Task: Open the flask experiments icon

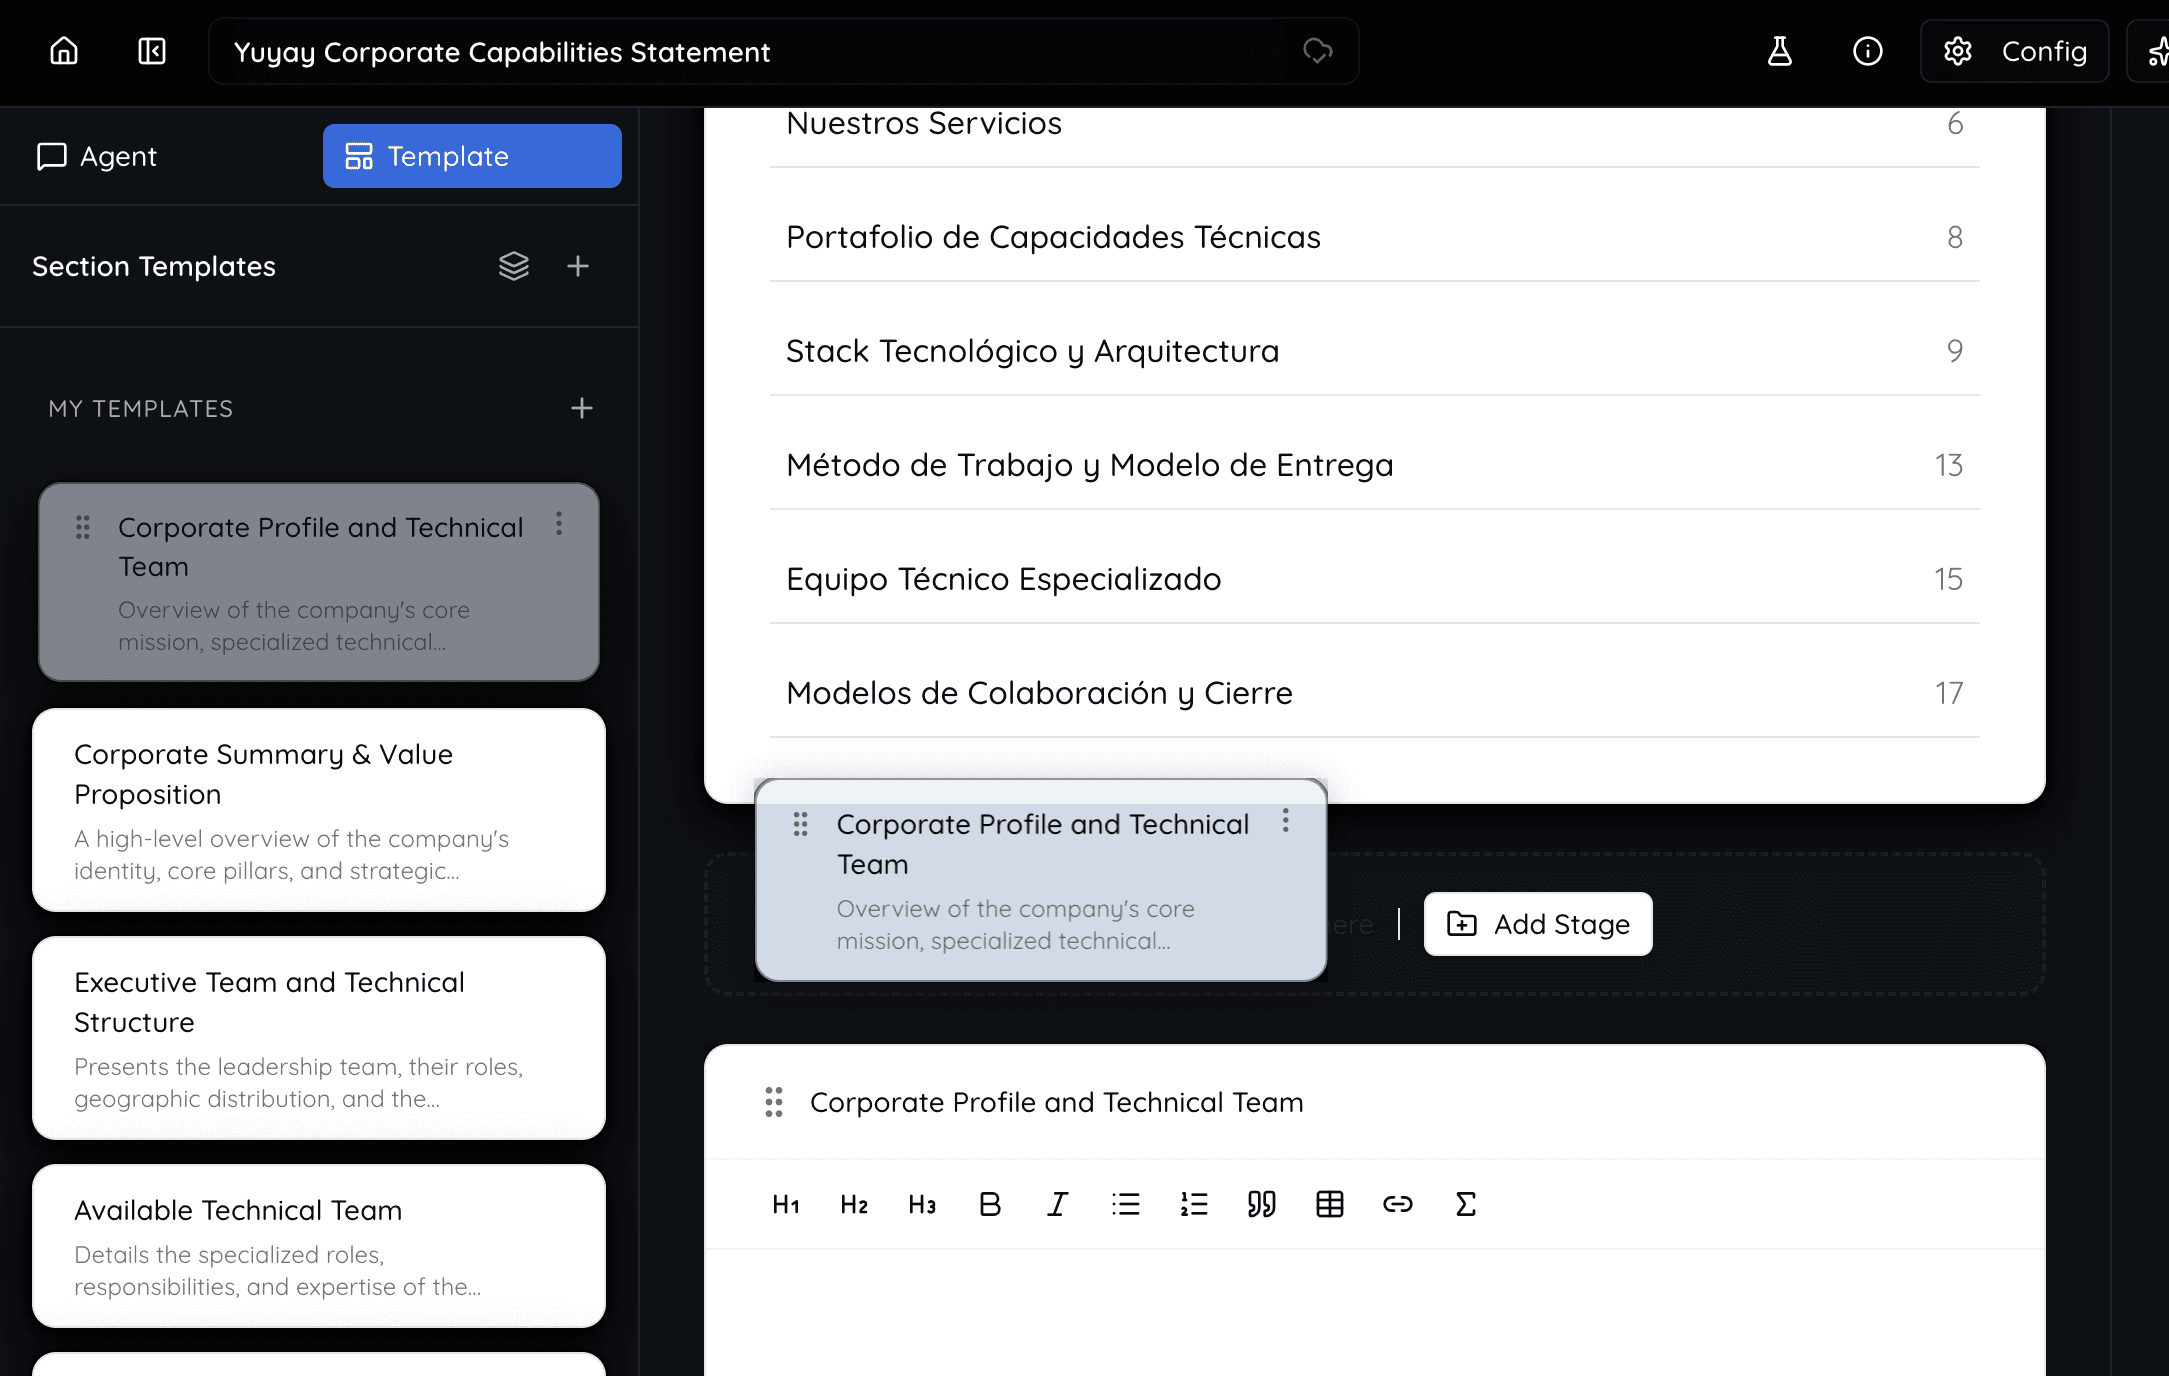Action: [x=1780, y=51]
